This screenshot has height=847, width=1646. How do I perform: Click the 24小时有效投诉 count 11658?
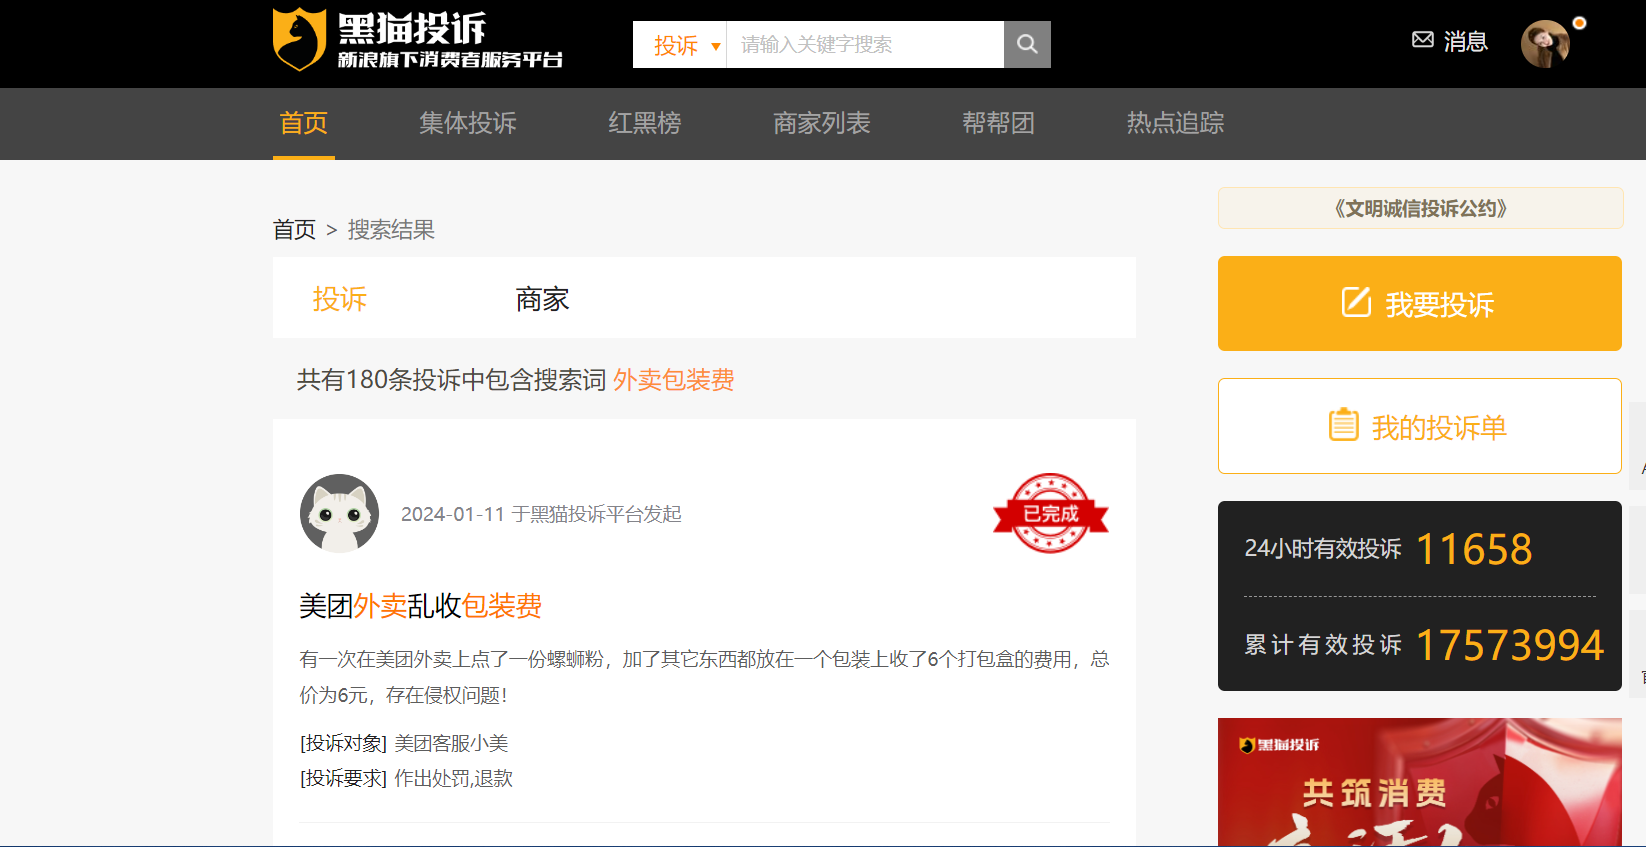(1474, 549)
